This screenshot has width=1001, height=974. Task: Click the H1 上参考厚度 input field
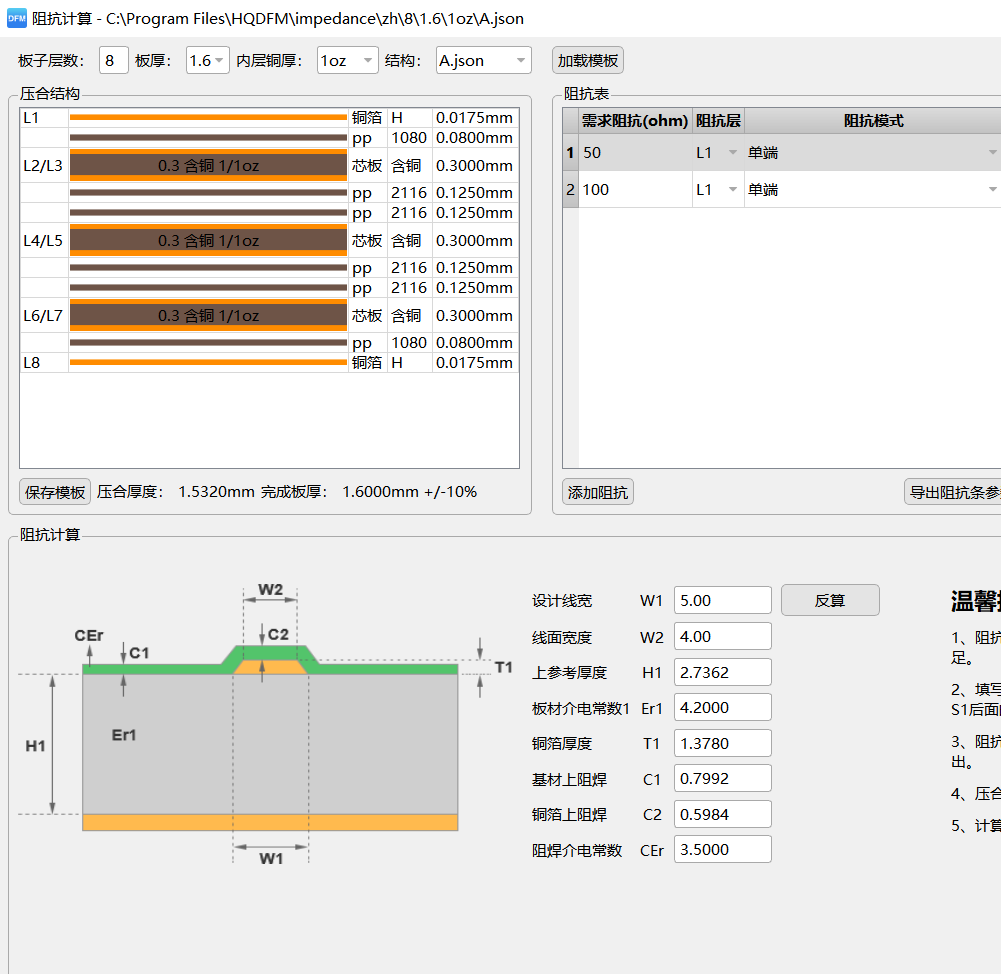coord(722,672)
